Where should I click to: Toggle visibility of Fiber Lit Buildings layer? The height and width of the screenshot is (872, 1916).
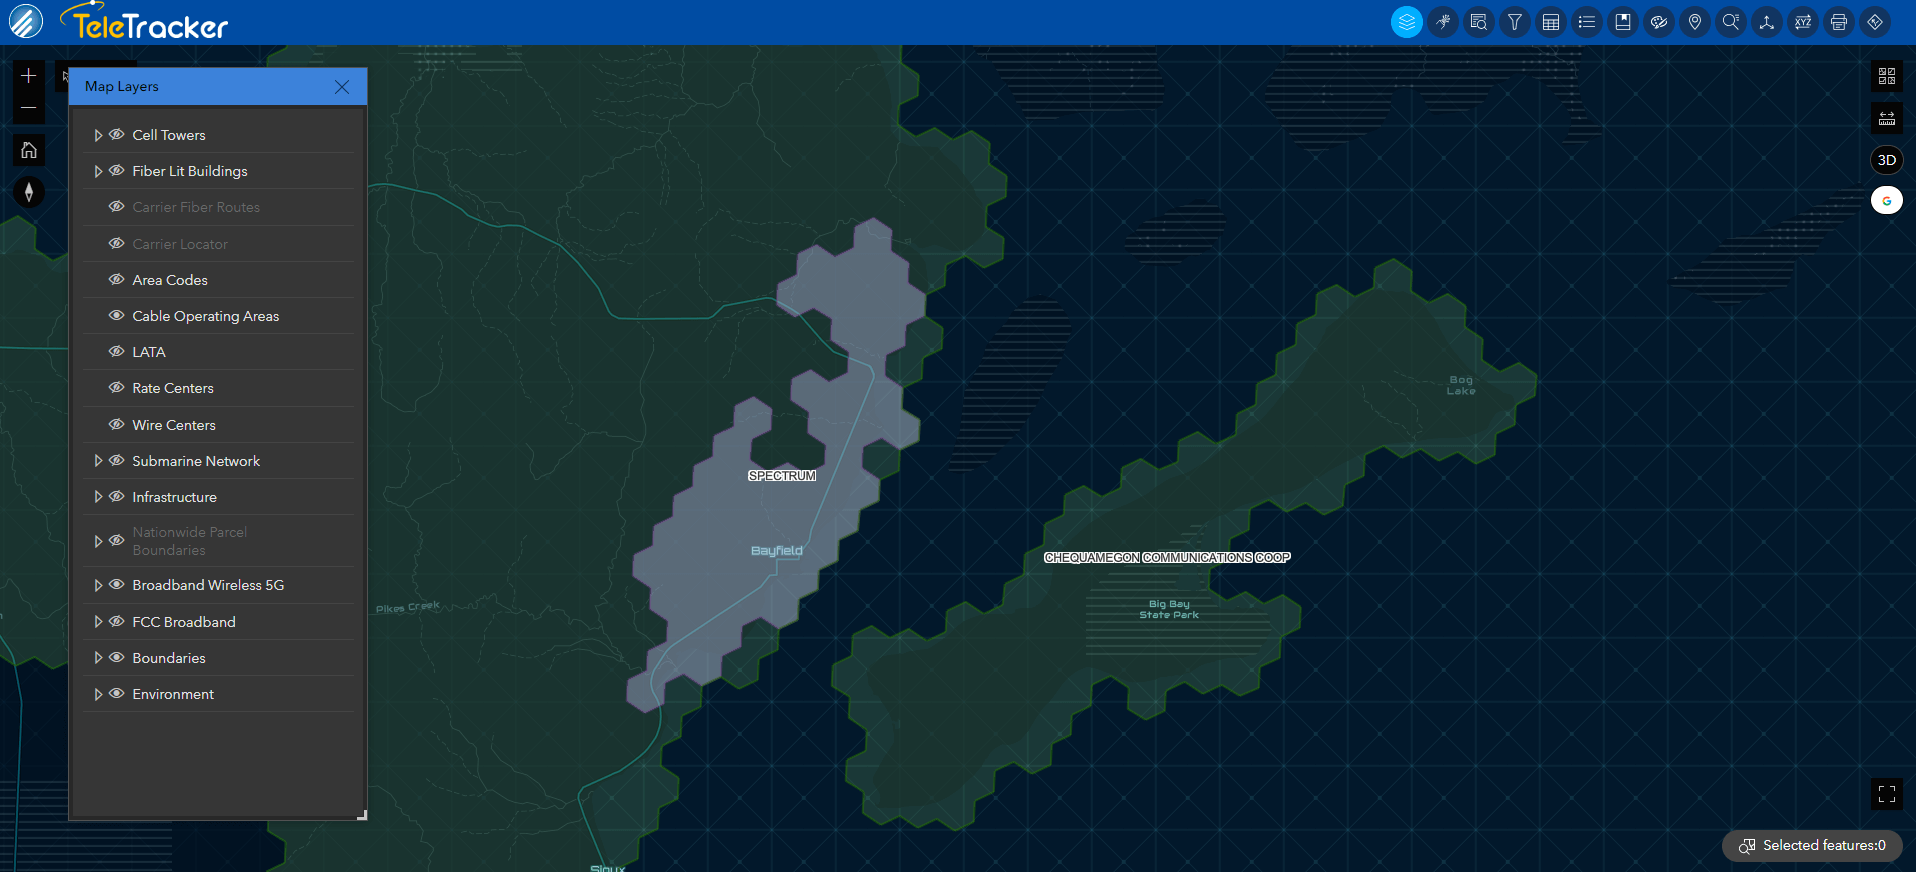(117, 171)
